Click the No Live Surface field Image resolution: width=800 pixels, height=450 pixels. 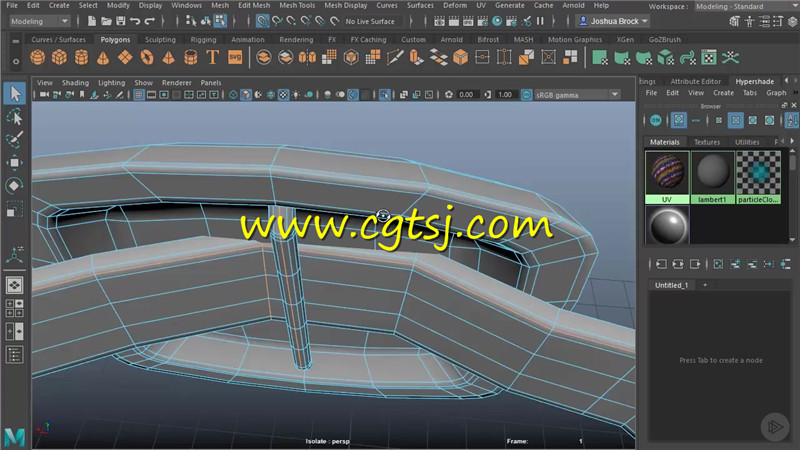(371, 21)
